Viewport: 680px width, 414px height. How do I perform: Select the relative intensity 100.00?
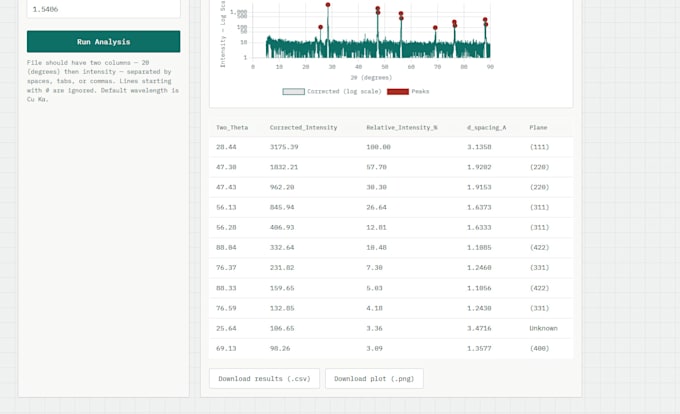click(378, 147)
